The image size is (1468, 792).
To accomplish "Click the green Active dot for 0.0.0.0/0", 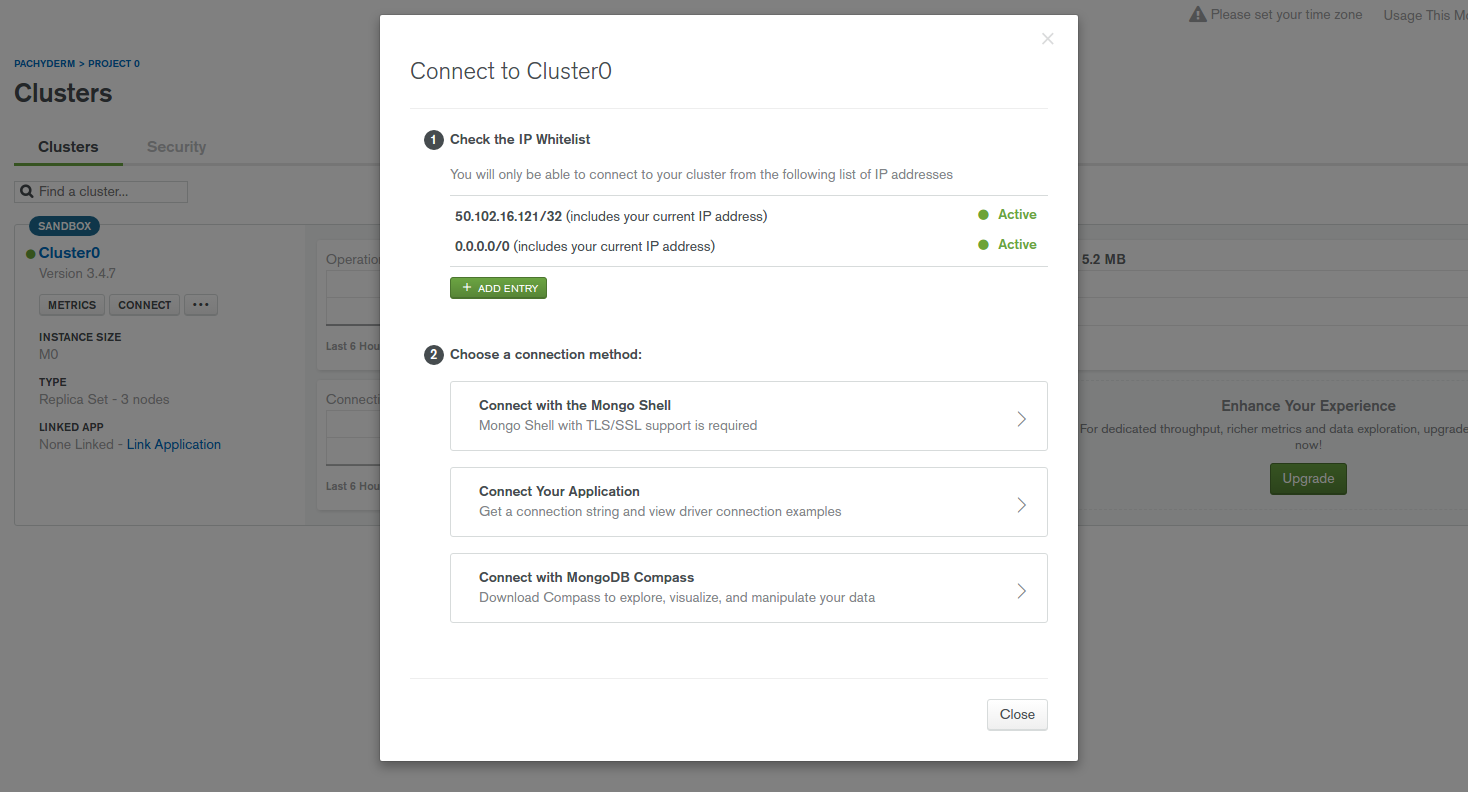I will coord(983,245).
